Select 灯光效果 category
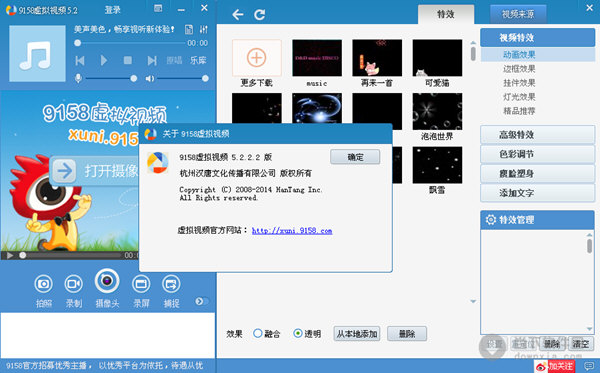 (519, 97)
